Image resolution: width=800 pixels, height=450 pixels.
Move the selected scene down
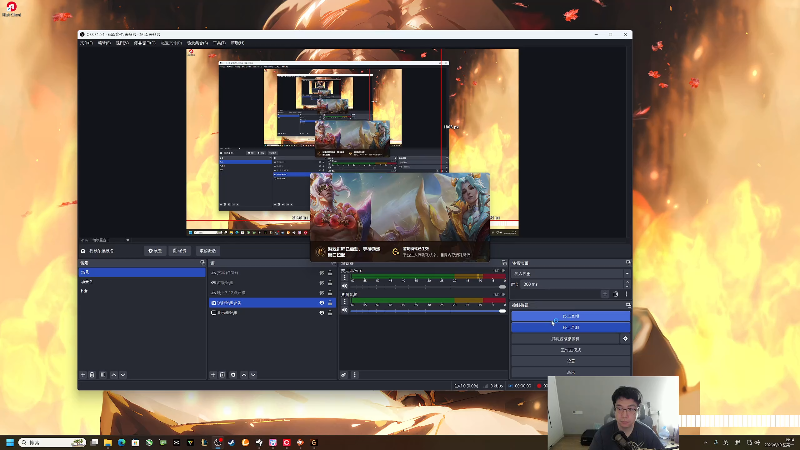pyautogui.click(x=123, y=374)
